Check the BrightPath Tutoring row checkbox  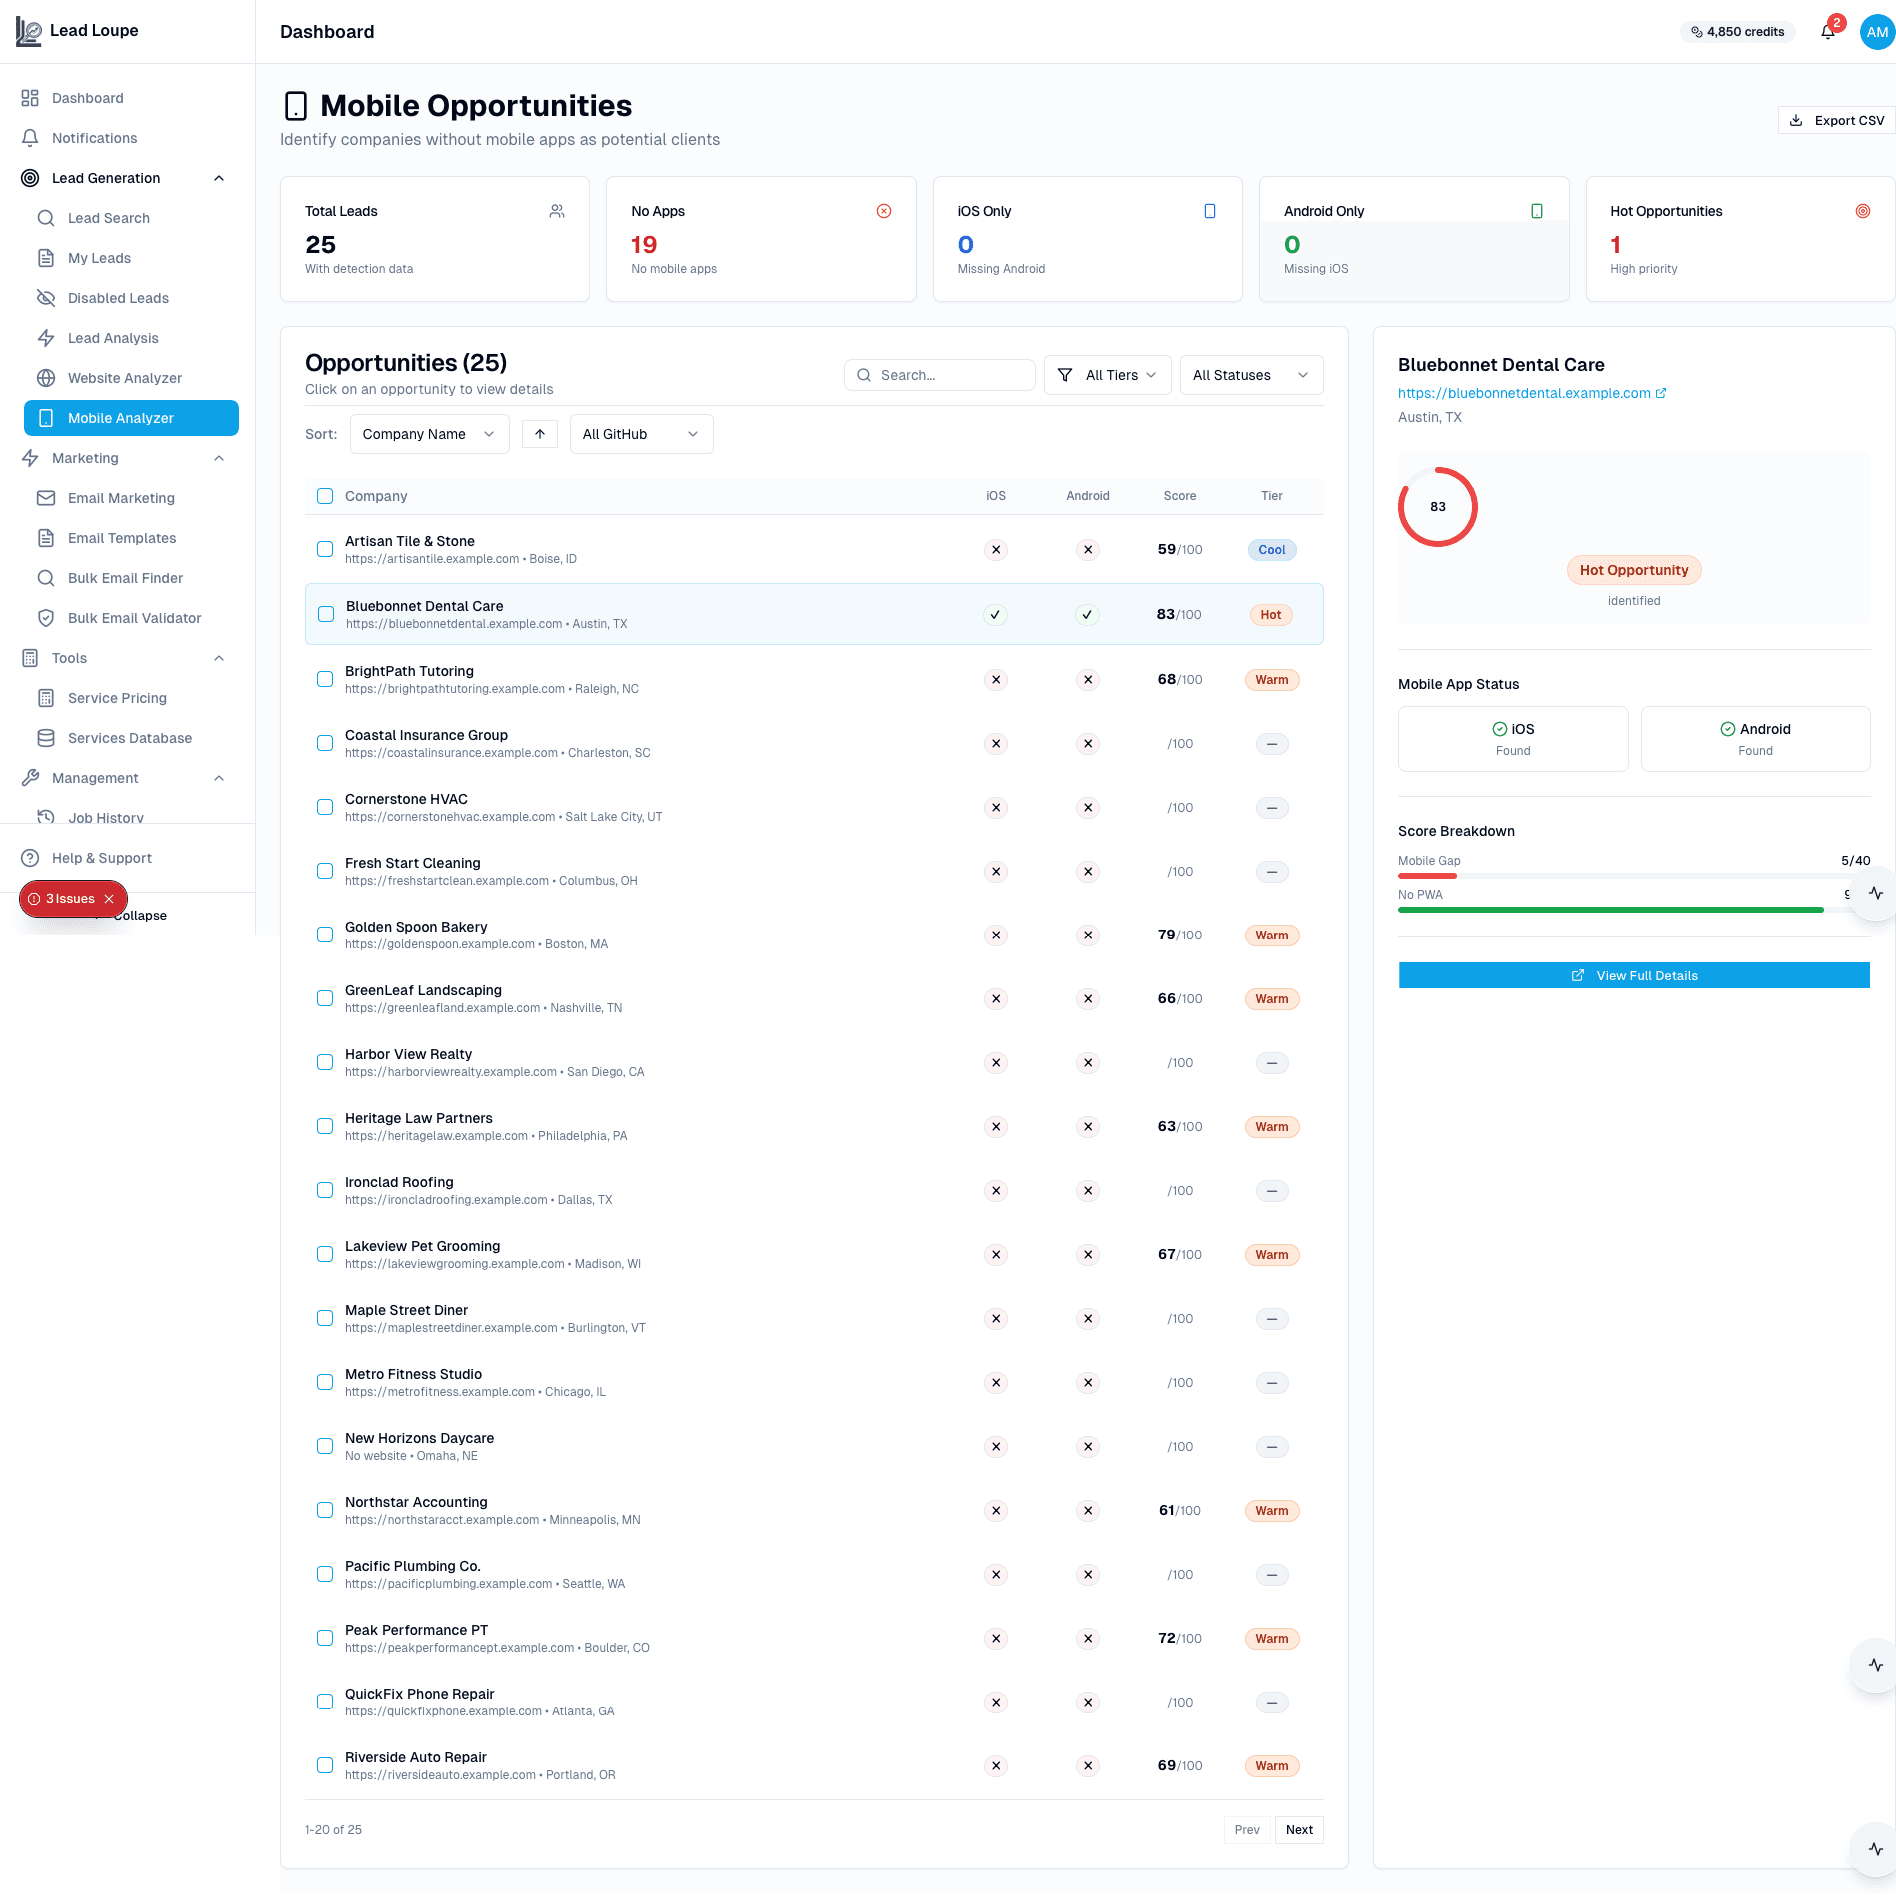(x=325, y=679)
